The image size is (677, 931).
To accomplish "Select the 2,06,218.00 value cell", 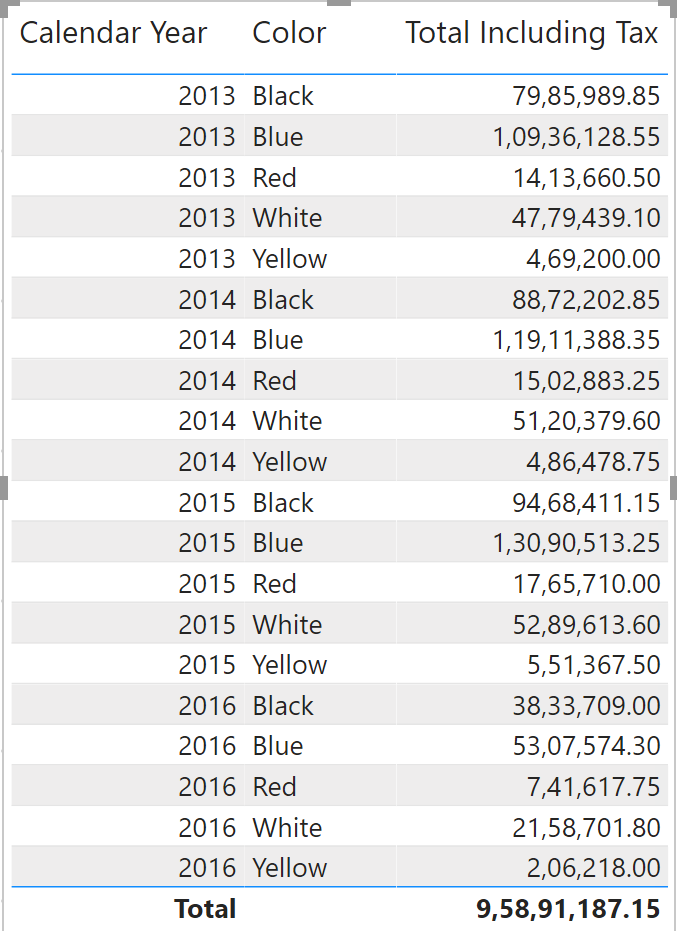I will [x=593, y=868].
